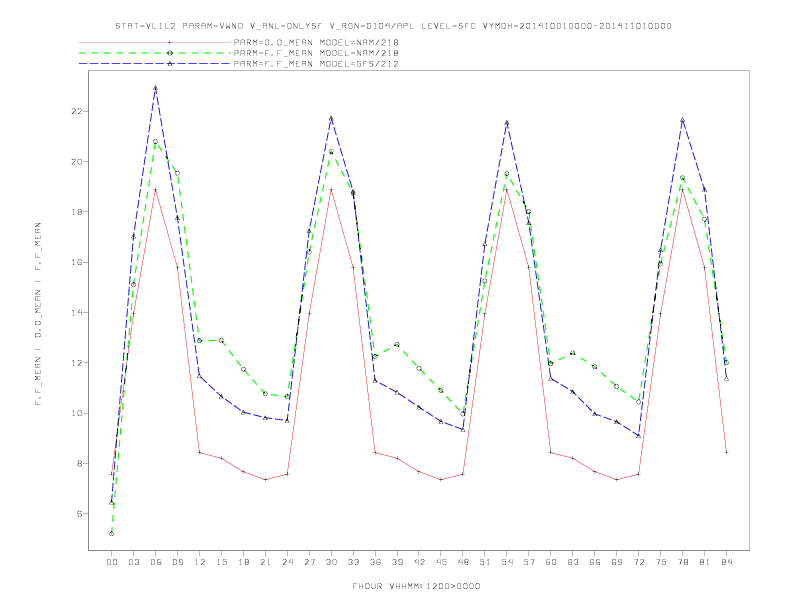This screenshot has width=792, height=612.
Task: Click x-axis tick label 21
Action: point(265,562)
